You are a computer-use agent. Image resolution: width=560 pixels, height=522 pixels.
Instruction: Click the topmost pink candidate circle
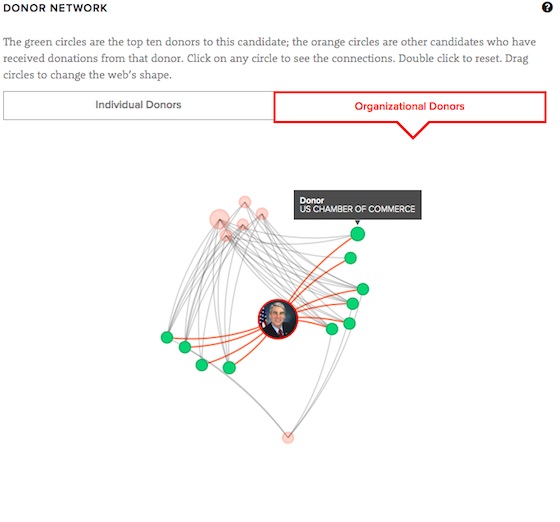pyautogui.click(x=245, y=202)
